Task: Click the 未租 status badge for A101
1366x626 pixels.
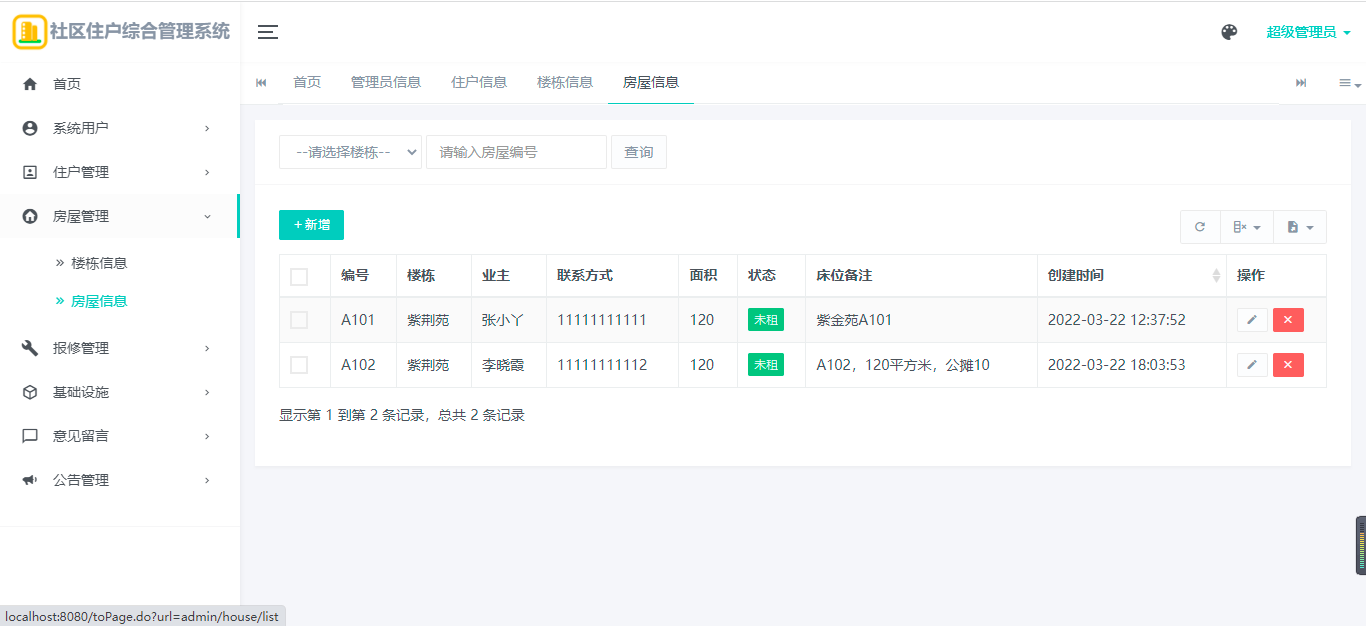Action: (766, 320)
